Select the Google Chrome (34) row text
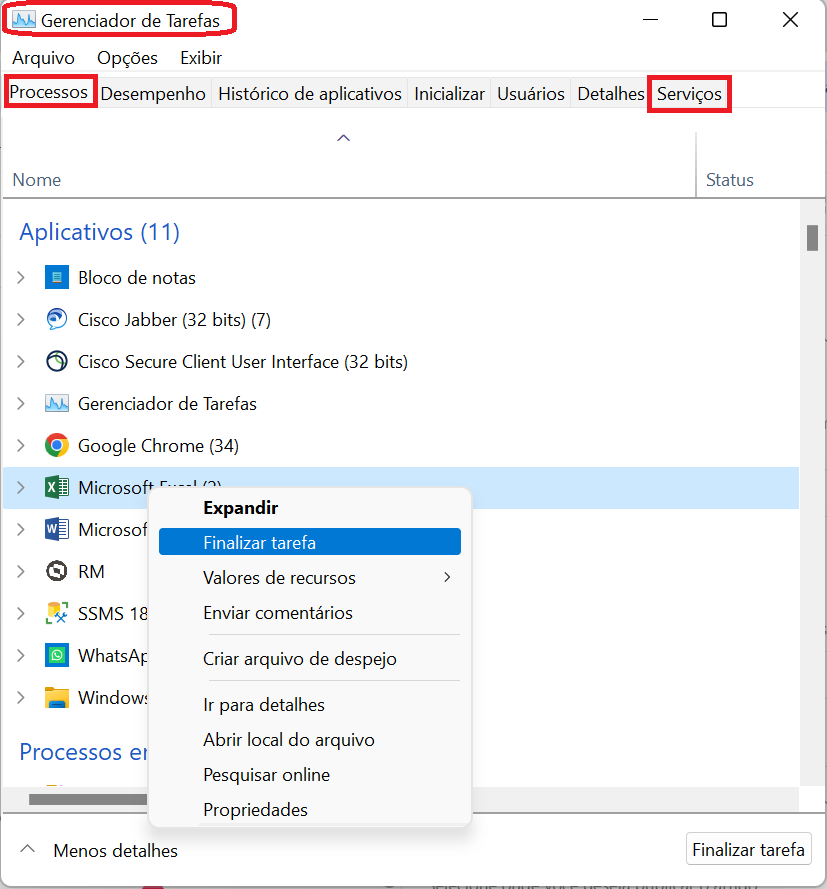827x889 pixels. coord(158,446)
